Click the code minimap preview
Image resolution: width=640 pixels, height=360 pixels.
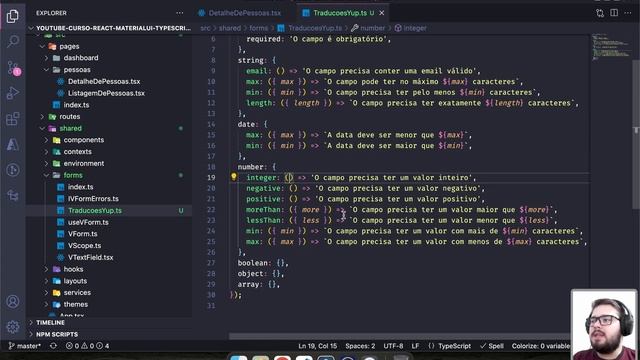[x=610, y=47]
